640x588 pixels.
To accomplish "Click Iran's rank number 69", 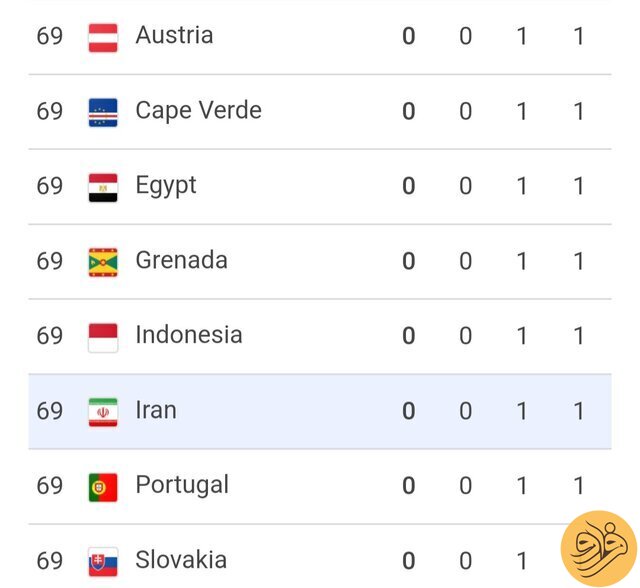I will [50, 411].
